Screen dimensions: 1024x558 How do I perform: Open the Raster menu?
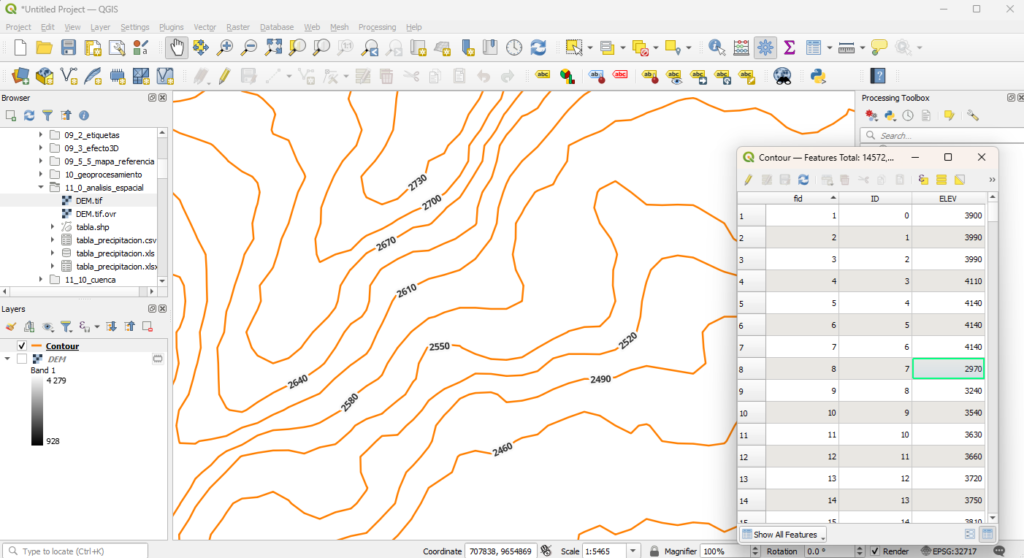237,27
